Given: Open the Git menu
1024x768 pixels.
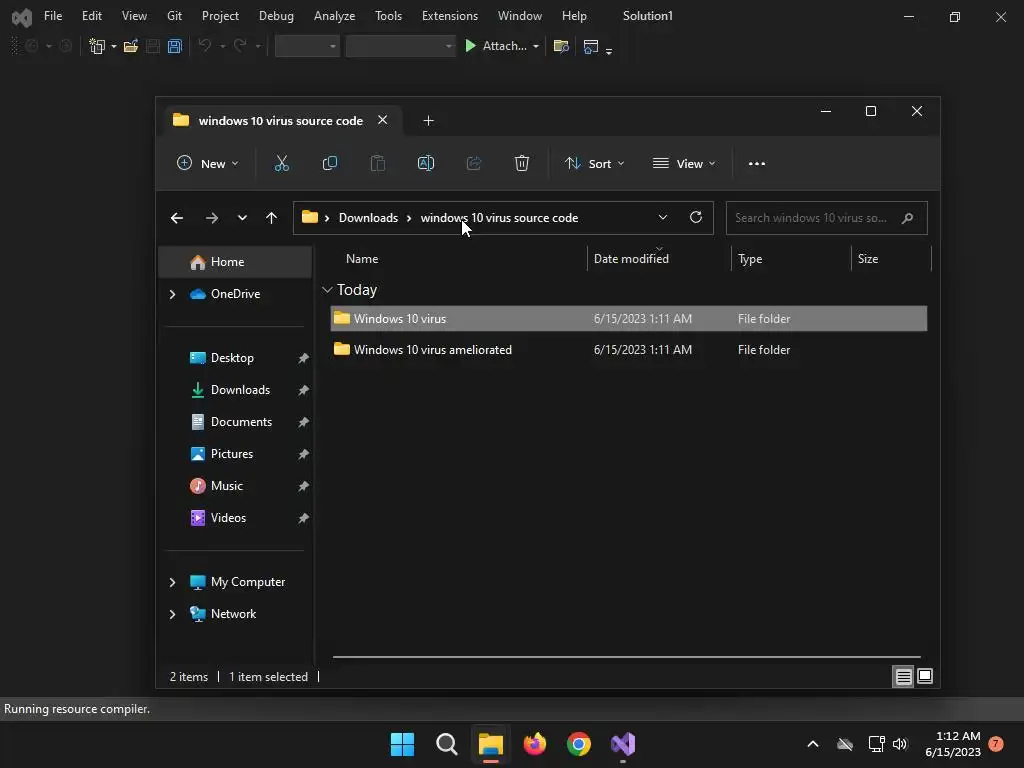Looking at the screenshot, I should click(x=174, y=16).
